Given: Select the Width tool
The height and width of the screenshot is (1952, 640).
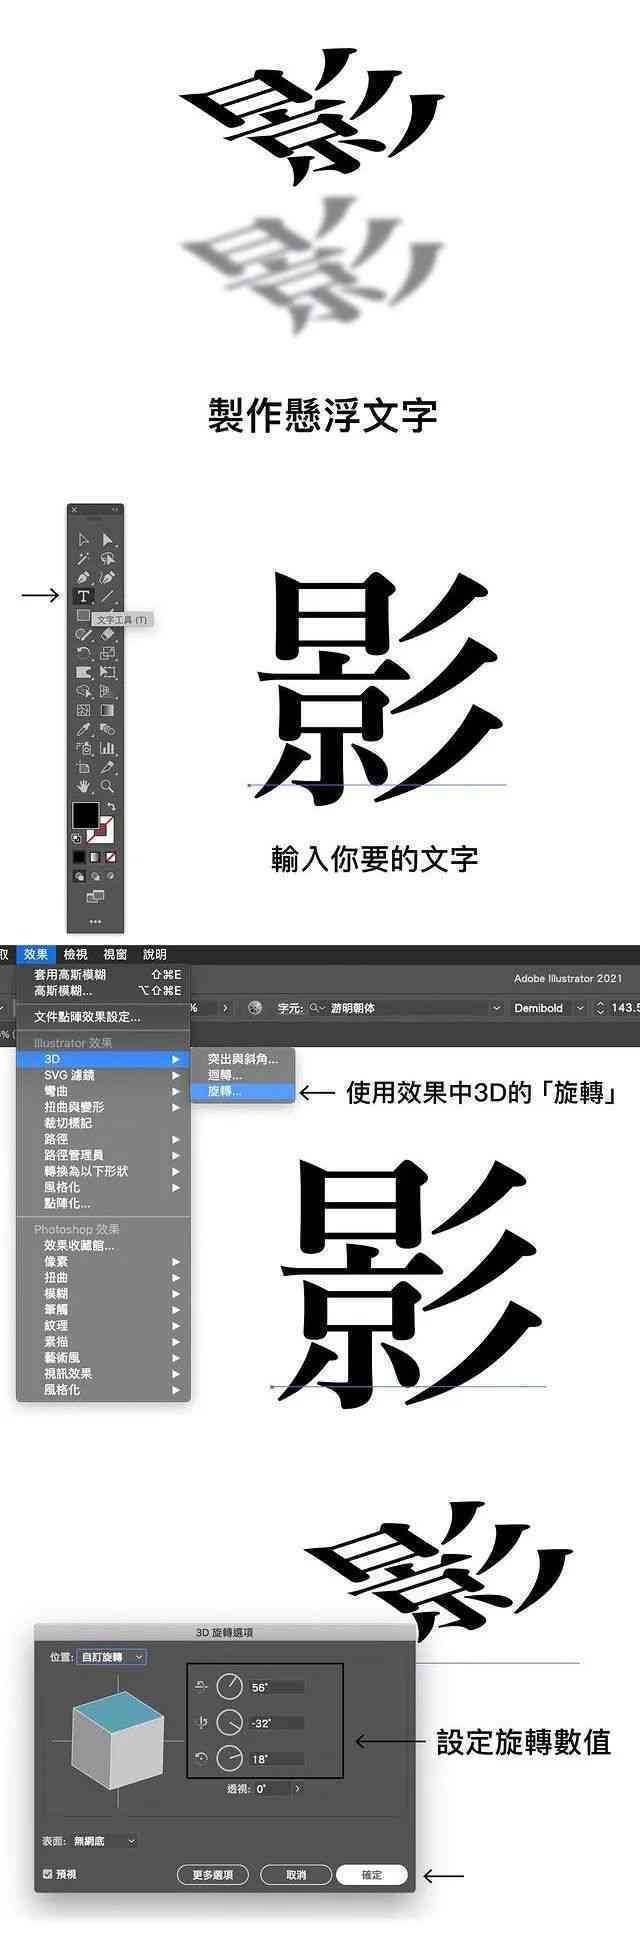Looking at the screenshot, I should click(x=83, y=671).
